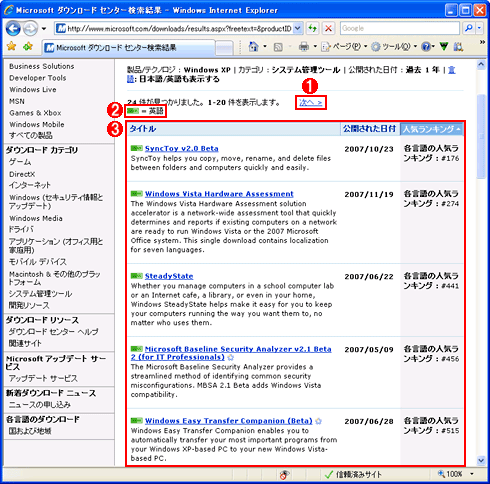The image size is (490, 484).
Task: Open Favorites Center star icon
Action: pyautogui.click(x=11, y=46)
